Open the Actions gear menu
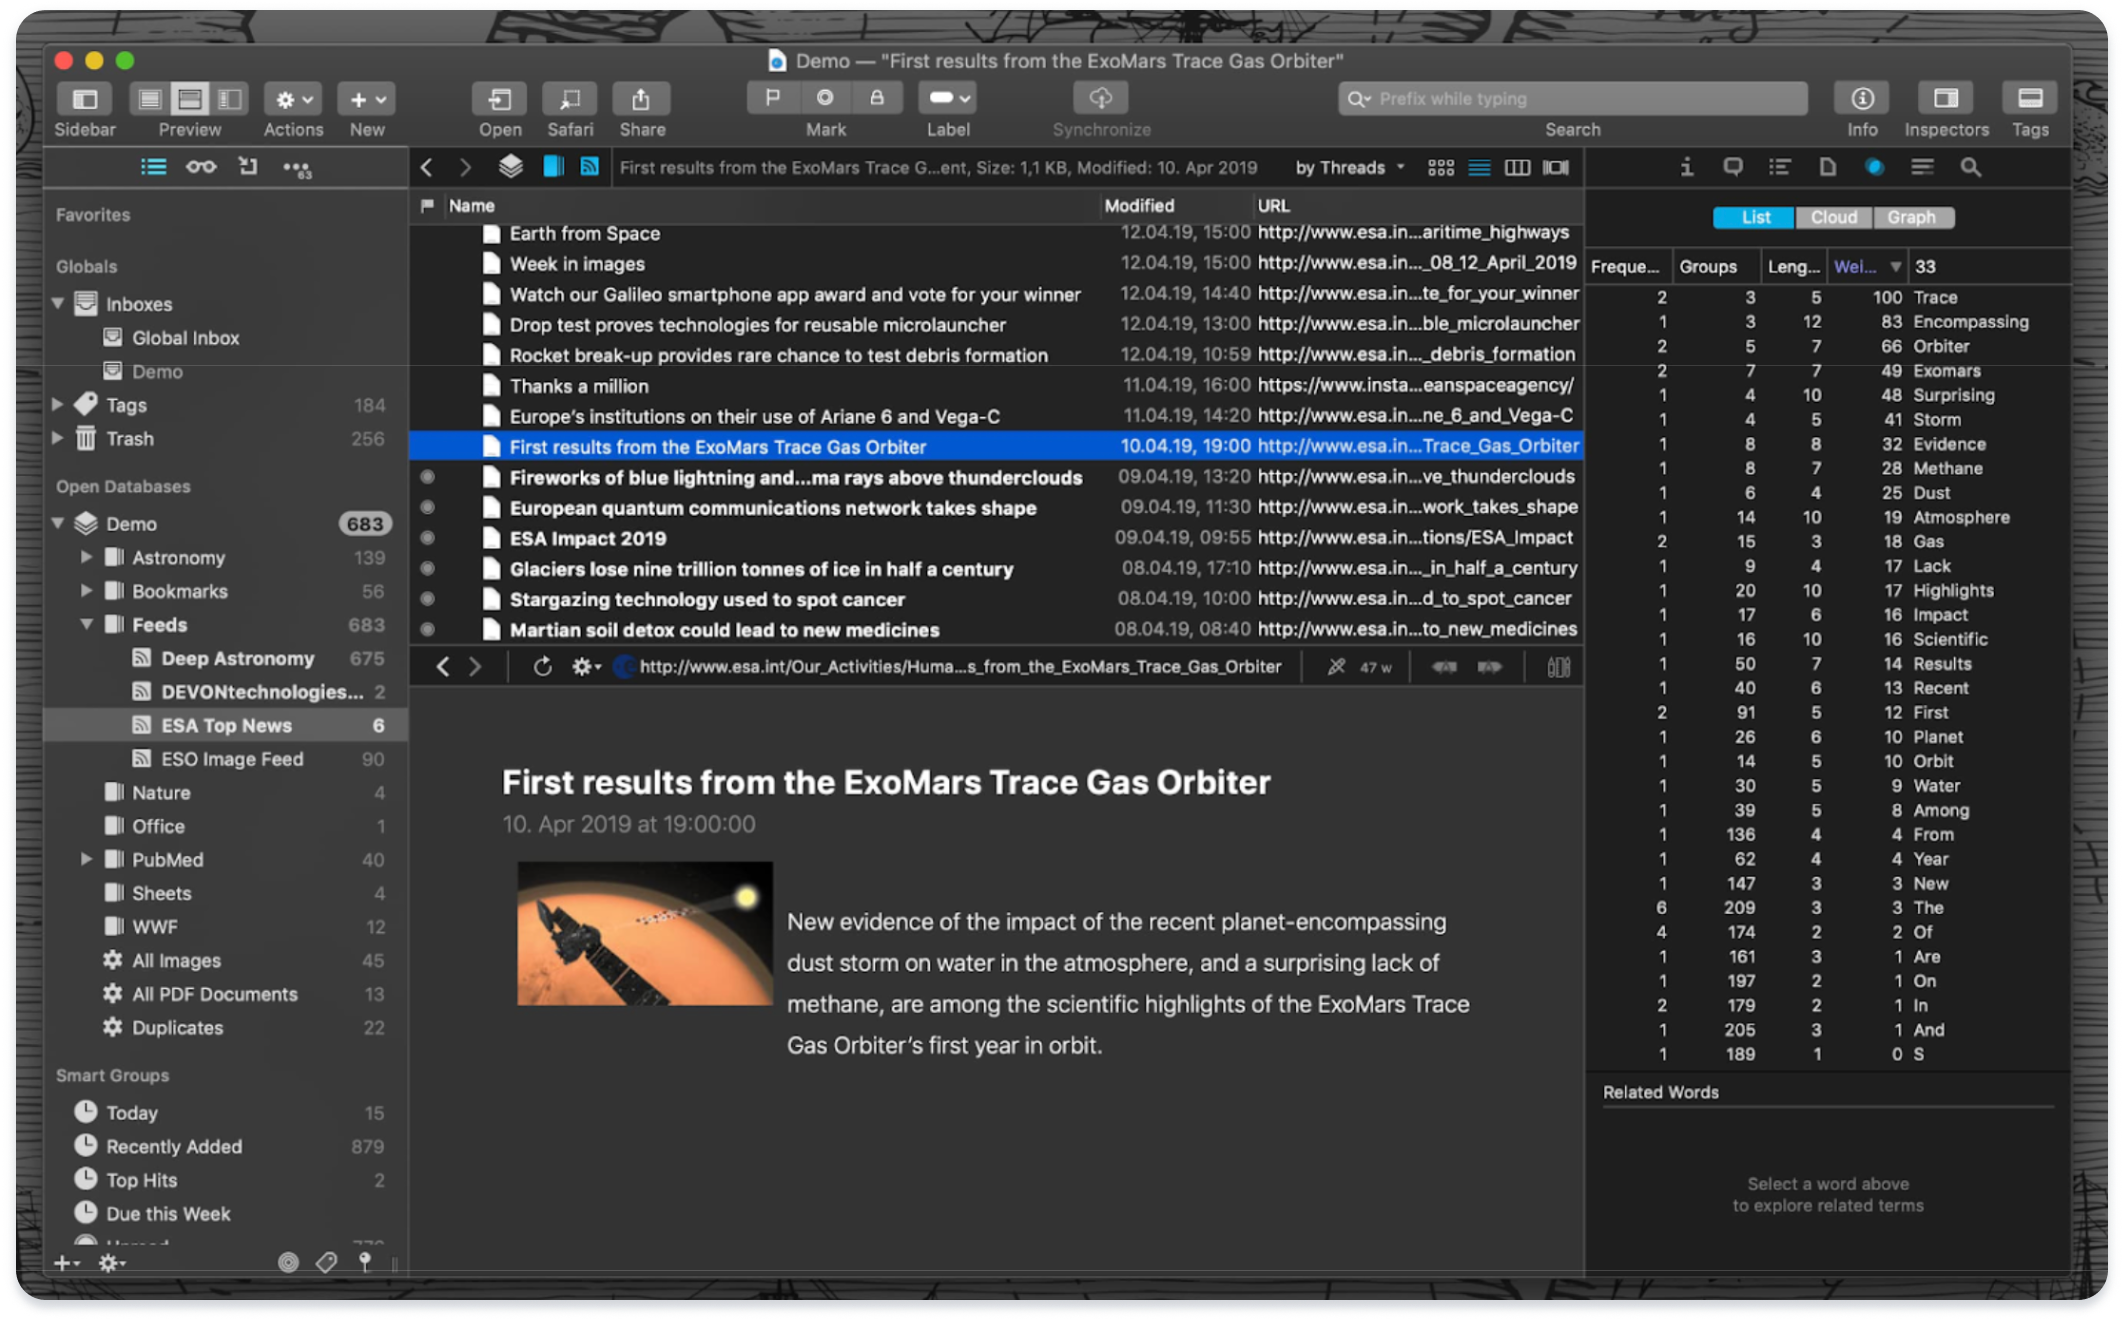The height and width of the screenshot is (1320, 2123). click(x=293, y=98)
